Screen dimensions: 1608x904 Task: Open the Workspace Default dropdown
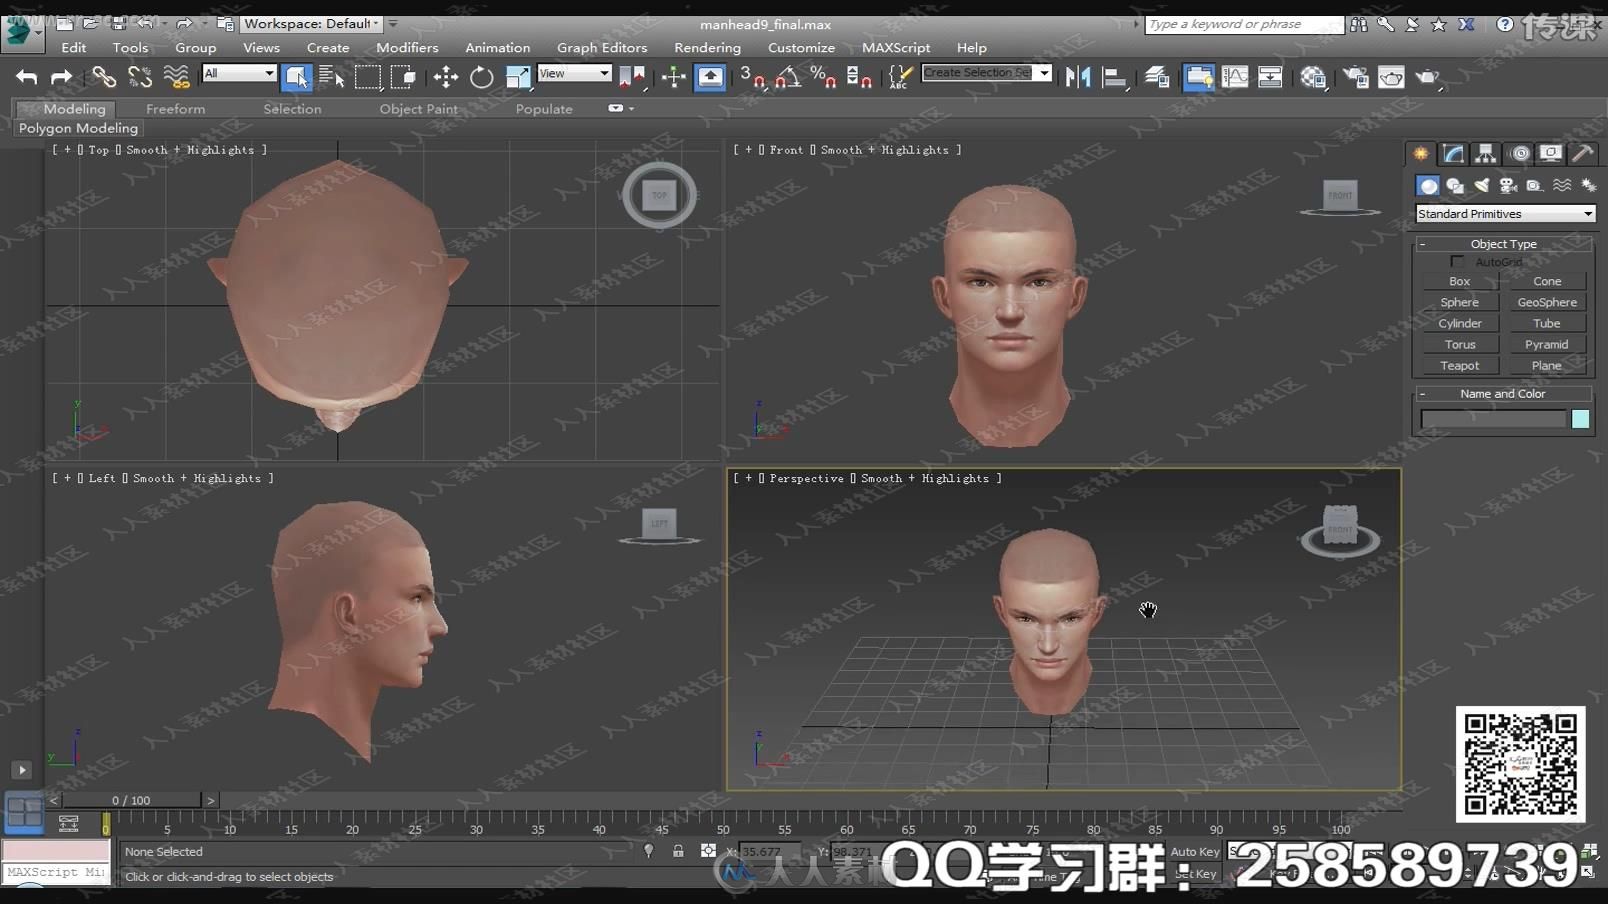pos(312,23)
